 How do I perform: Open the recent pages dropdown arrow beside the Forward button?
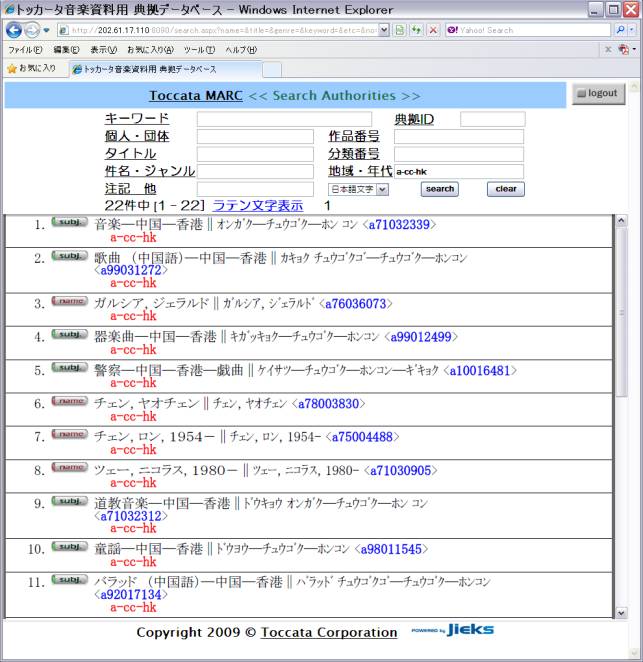46,30
